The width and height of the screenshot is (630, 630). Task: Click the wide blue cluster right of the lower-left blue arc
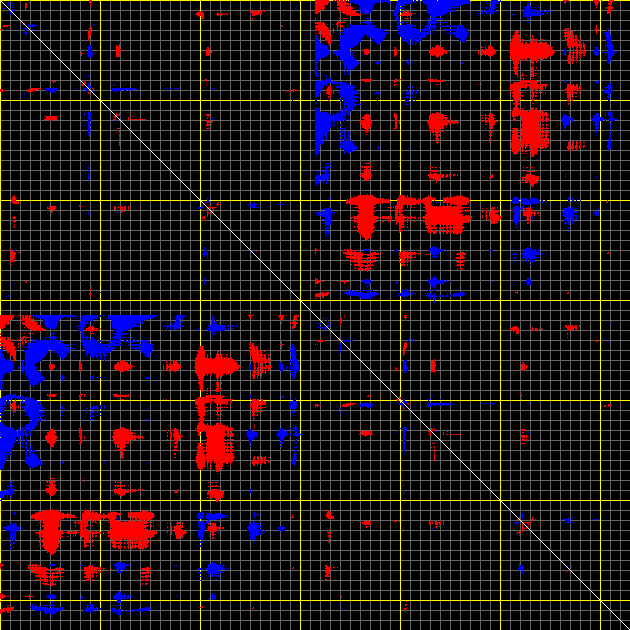(118, 335)
